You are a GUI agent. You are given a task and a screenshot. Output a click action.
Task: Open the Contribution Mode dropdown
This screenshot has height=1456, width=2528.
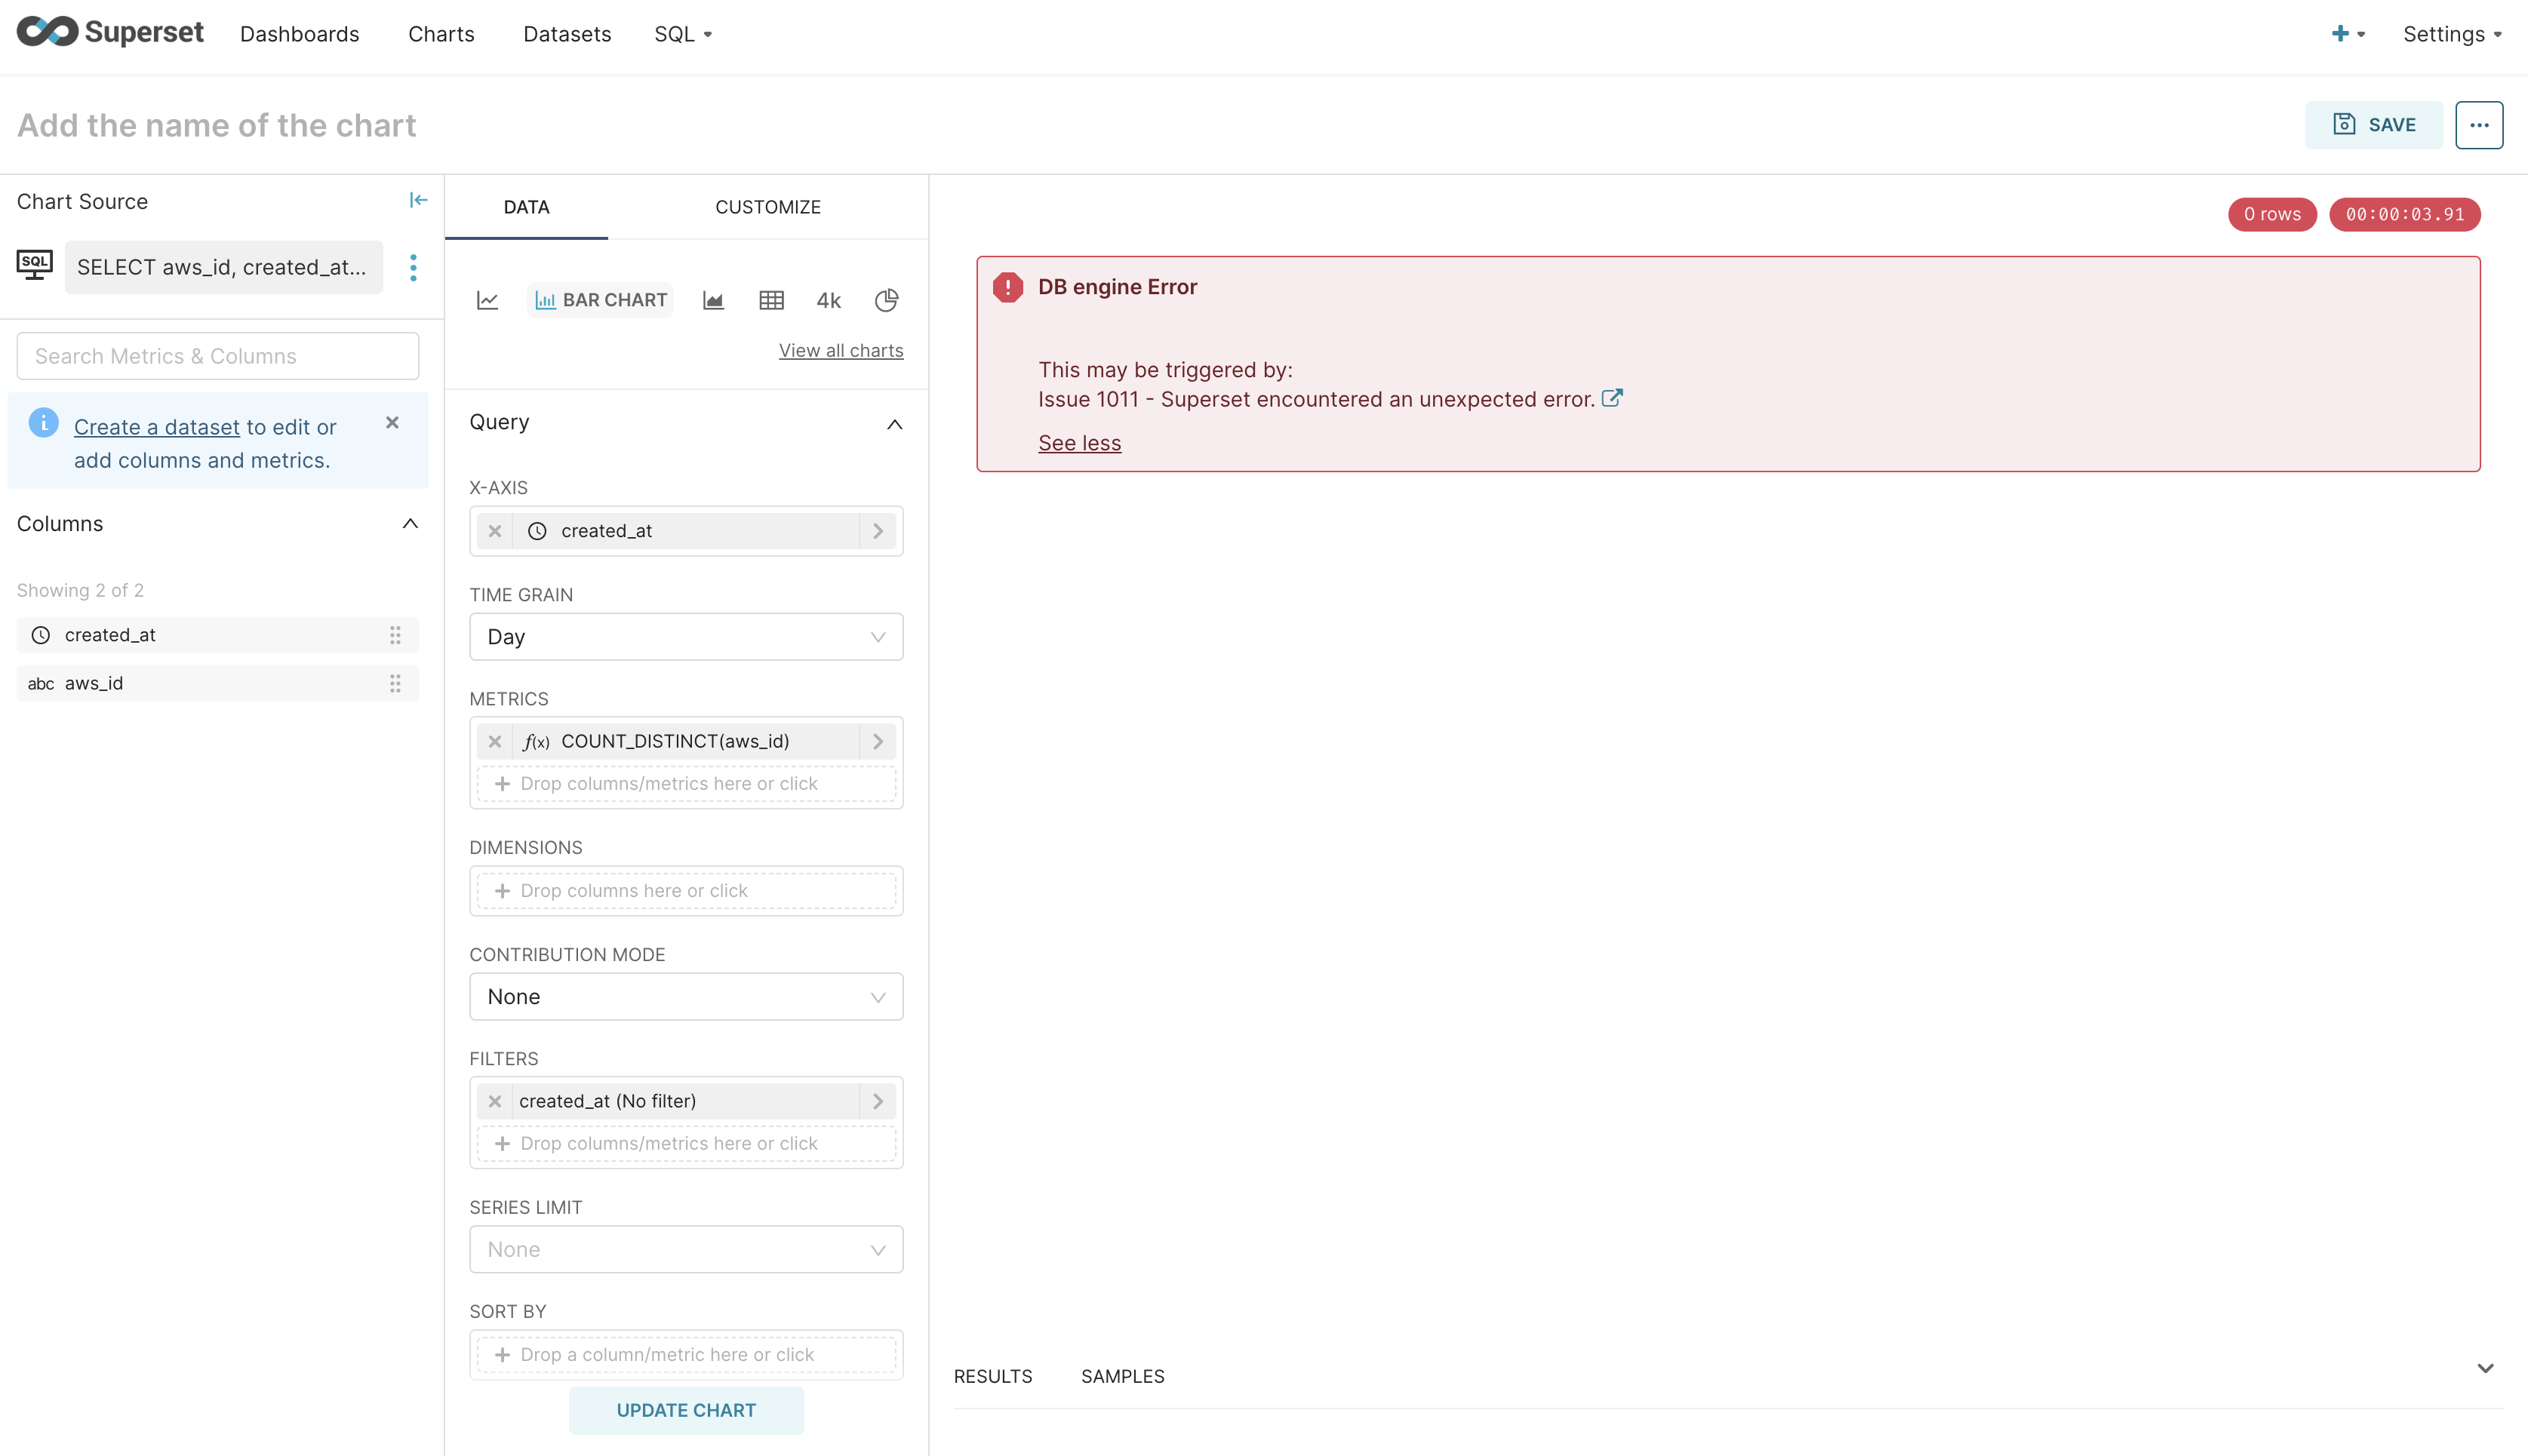click(686, 996)
